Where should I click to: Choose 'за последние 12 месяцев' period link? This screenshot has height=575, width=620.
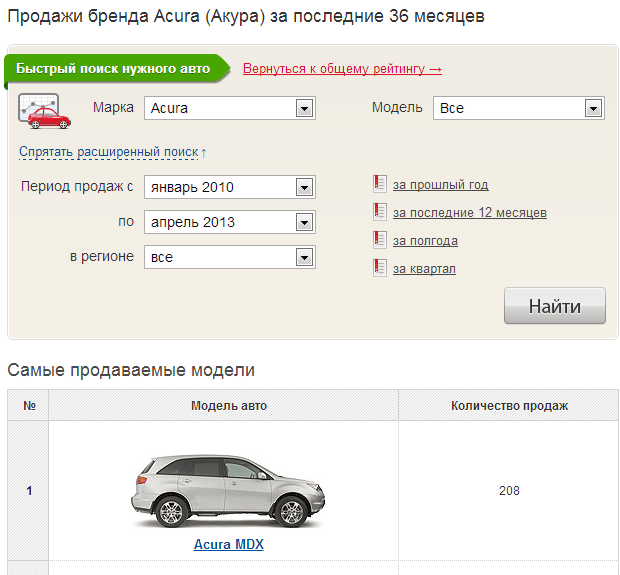[469, 213]
